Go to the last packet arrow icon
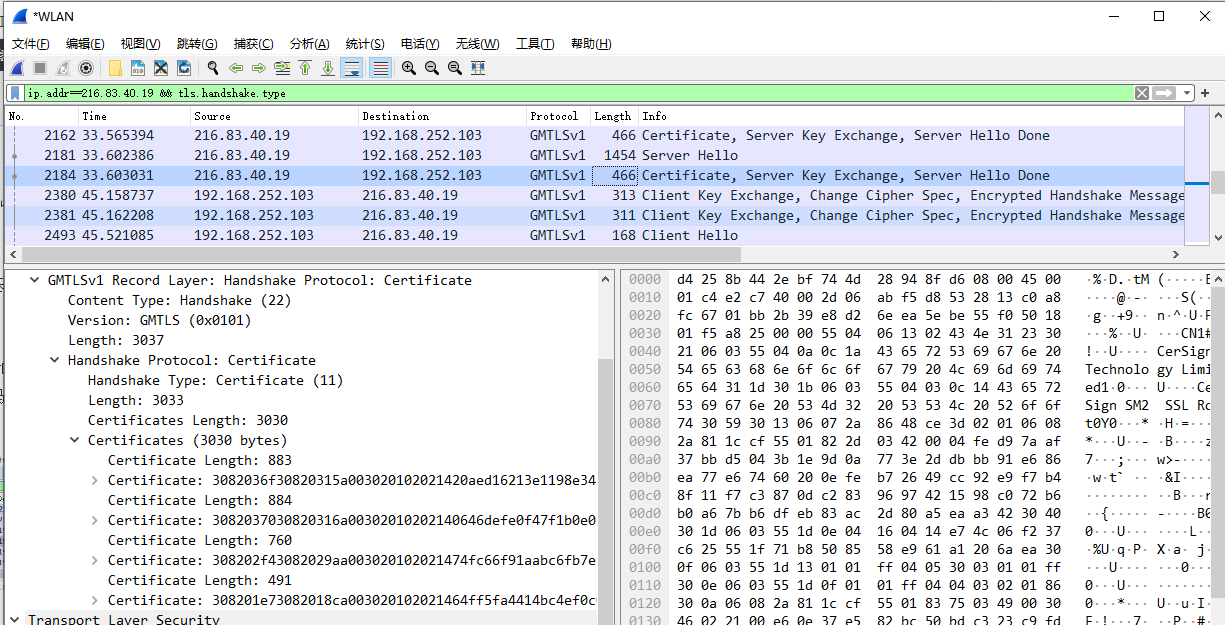 point(328,68)
